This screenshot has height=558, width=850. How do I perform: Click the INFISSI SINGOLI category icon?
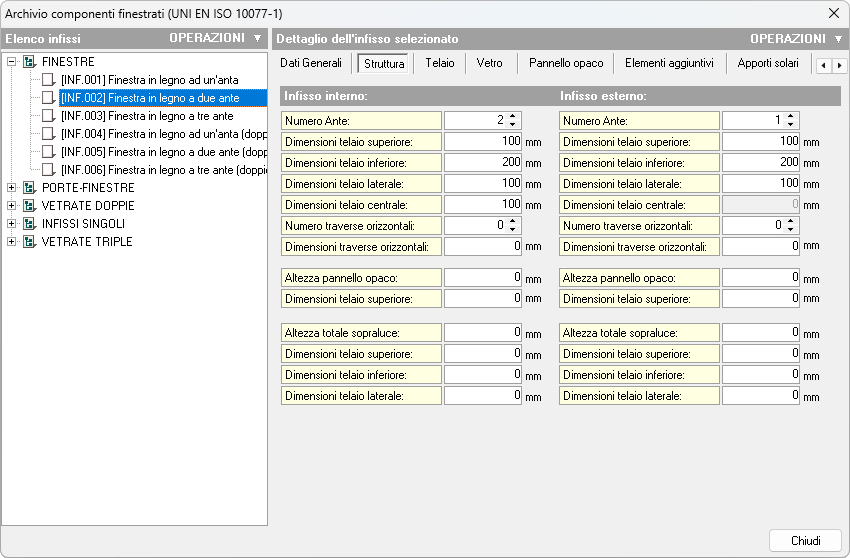coord(29,224)
